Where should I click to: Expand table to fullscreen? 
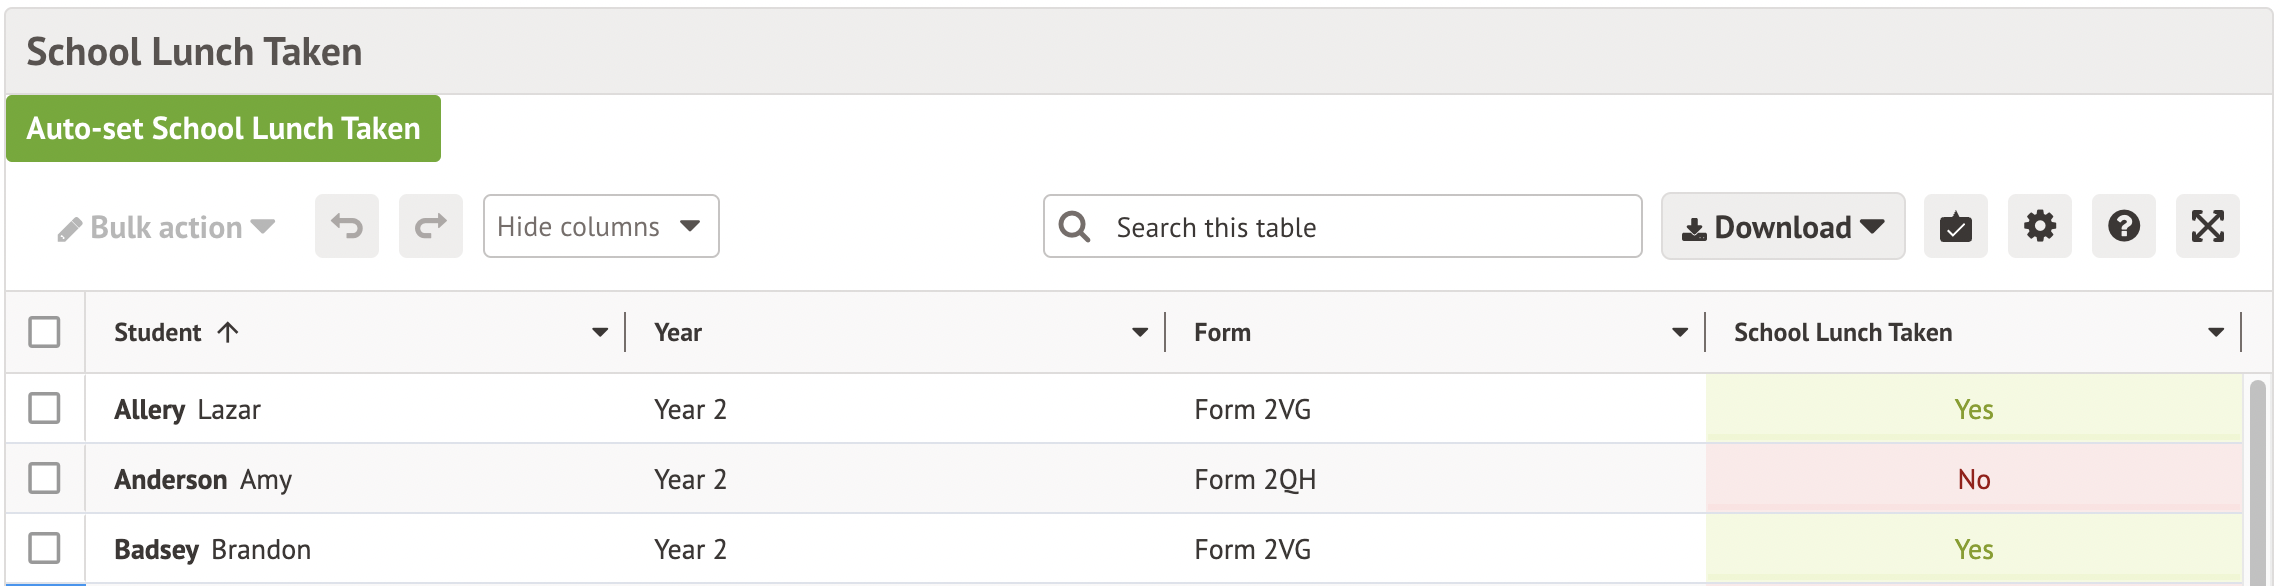[2207, 227]
